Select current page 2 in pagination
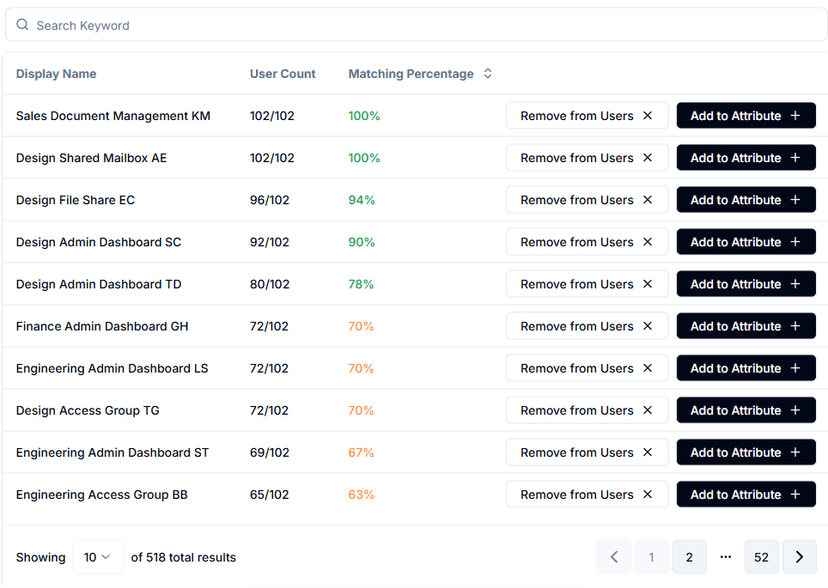This screenshot has height=588, width=828. (689, 557)
